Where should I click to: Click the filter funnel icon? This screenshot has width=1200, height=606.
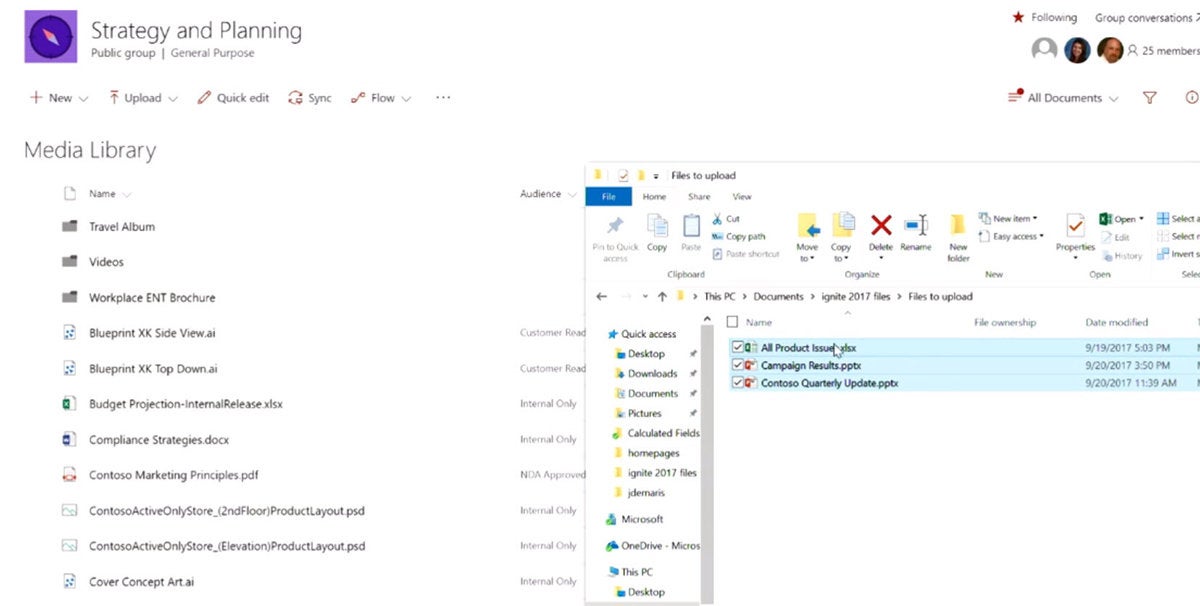click(x=1150, y=98)
